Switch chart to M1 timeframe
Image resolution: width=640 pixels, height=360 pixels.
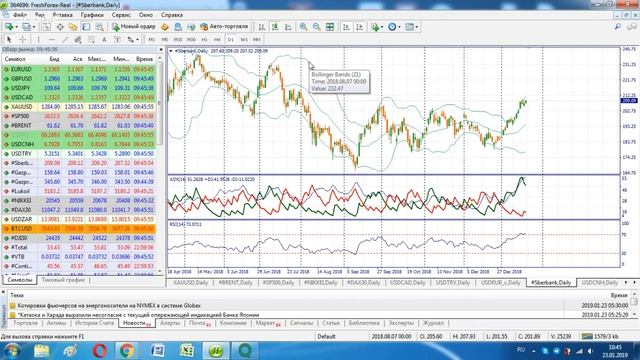[x=151, y=40]
